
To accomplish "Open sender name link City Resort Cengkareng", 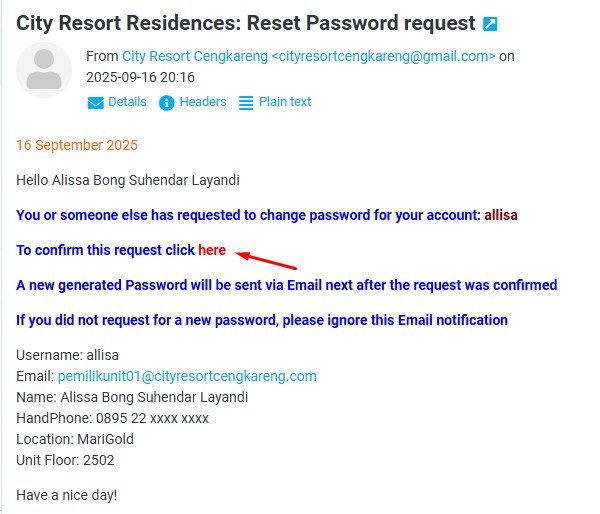I will 195,57.
